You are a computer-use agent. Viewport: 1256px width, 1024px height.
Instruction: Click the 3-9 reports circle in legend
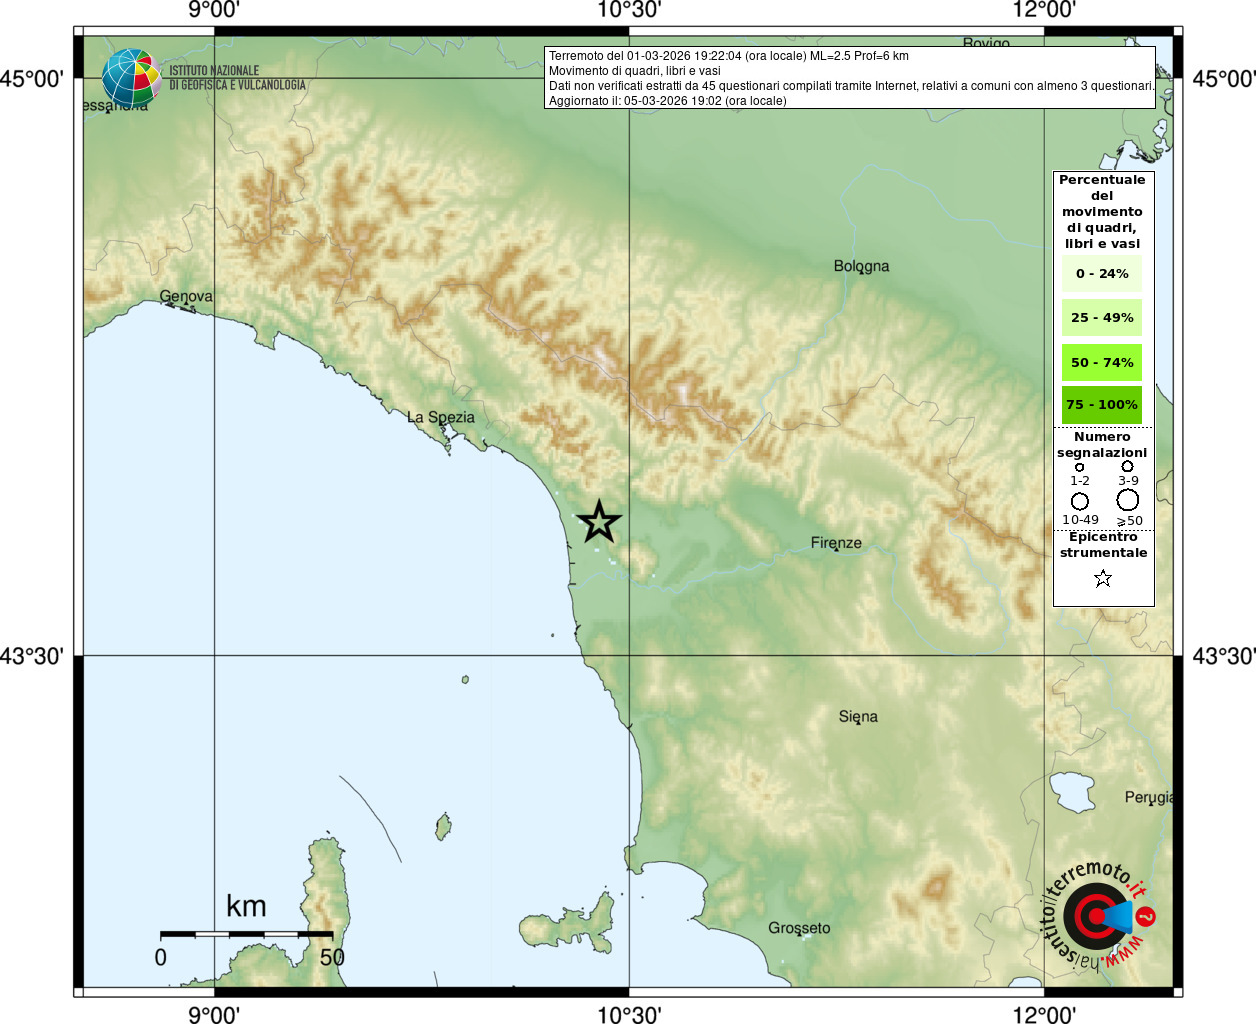[1127, 466]
